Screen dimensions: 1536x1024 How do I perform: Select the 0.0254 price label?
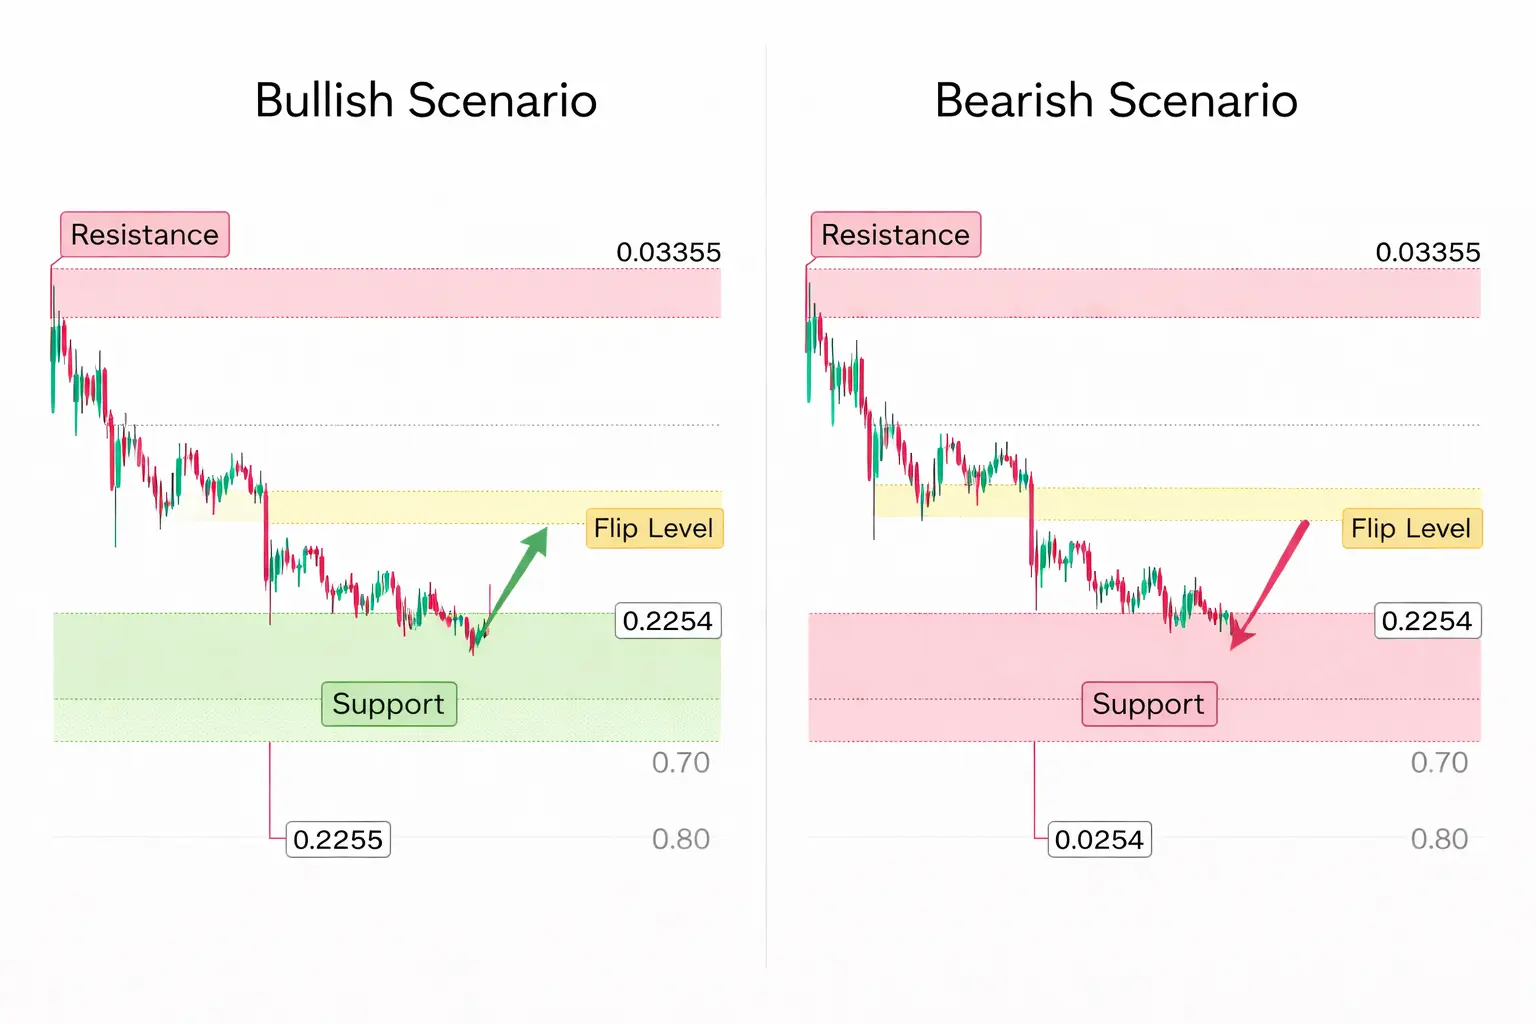[x=1099, y=839]
